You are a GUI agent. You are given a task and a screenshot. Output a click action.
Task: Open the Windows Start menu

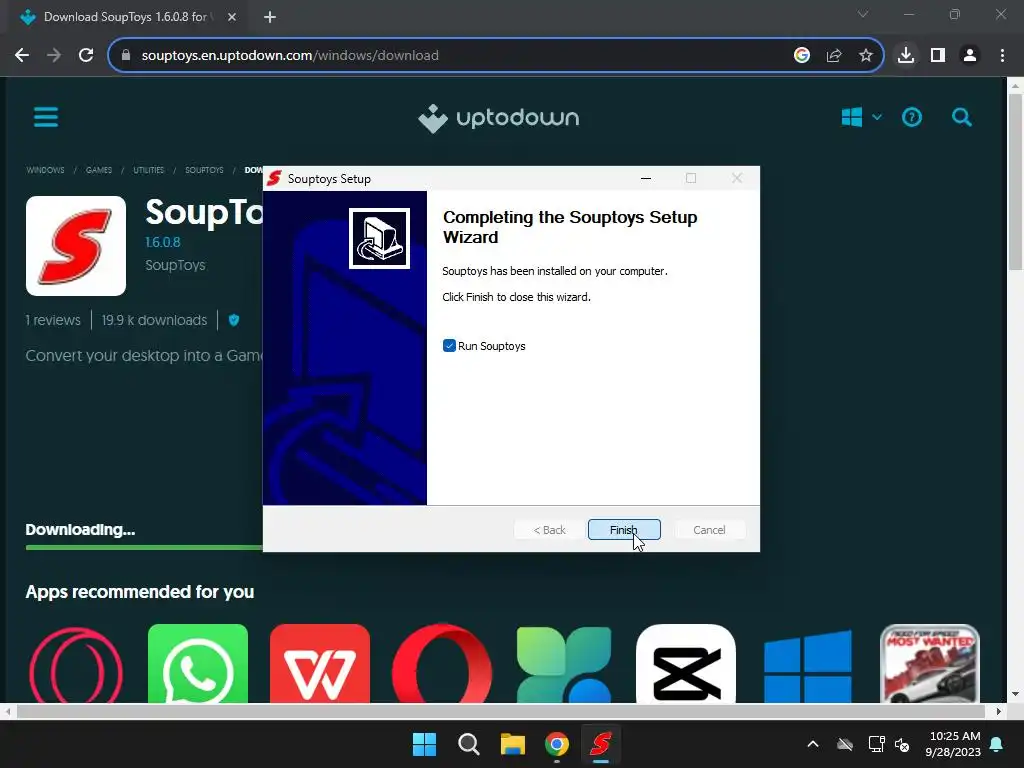[x=424, y=744]
